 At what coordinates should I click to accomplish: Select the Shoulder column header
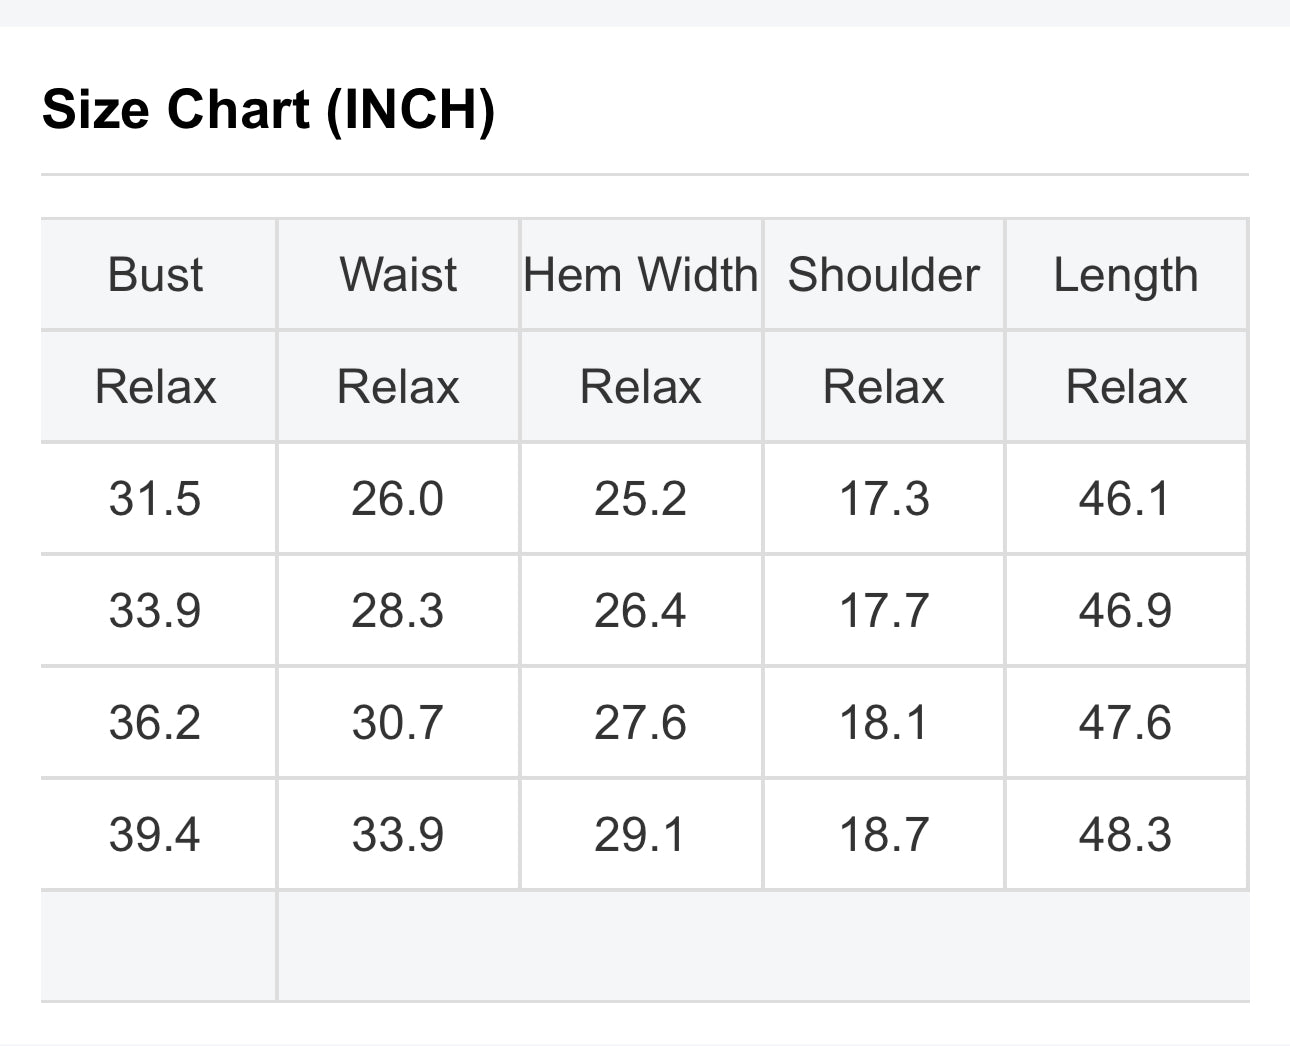[883, 274]
